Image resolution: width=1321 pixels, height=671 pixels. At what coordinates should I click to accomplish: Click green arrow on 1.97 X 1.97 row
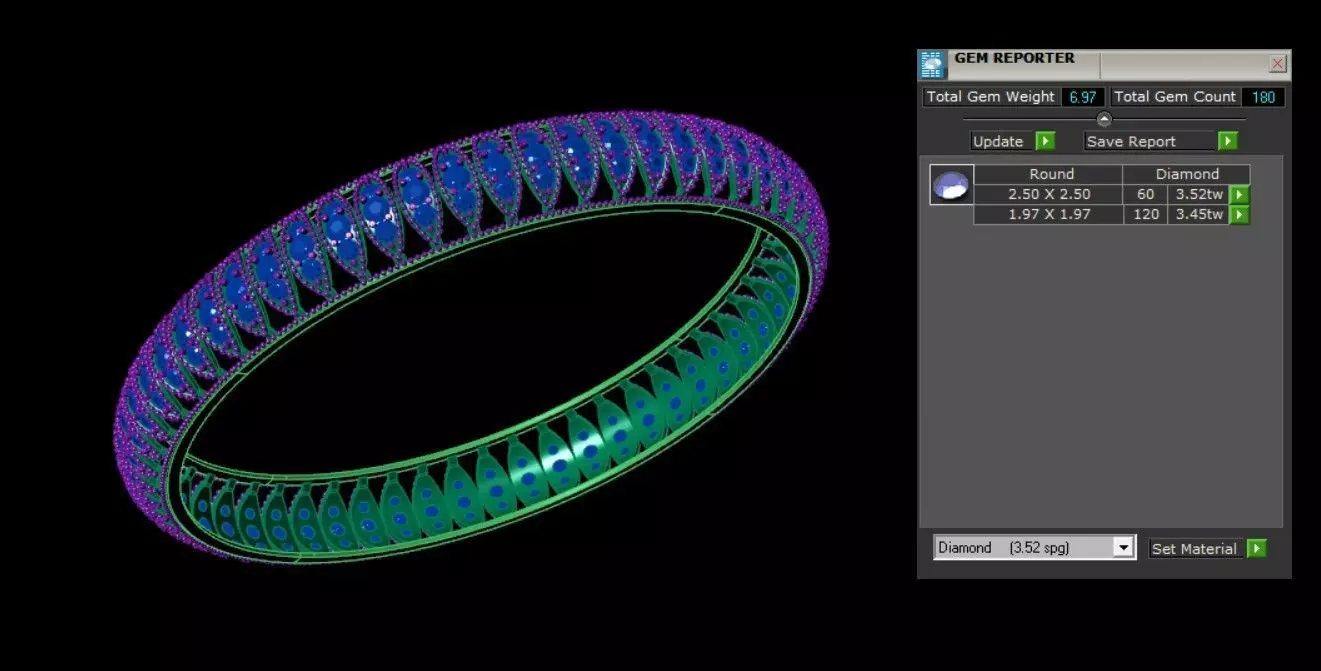point(1239,215)
